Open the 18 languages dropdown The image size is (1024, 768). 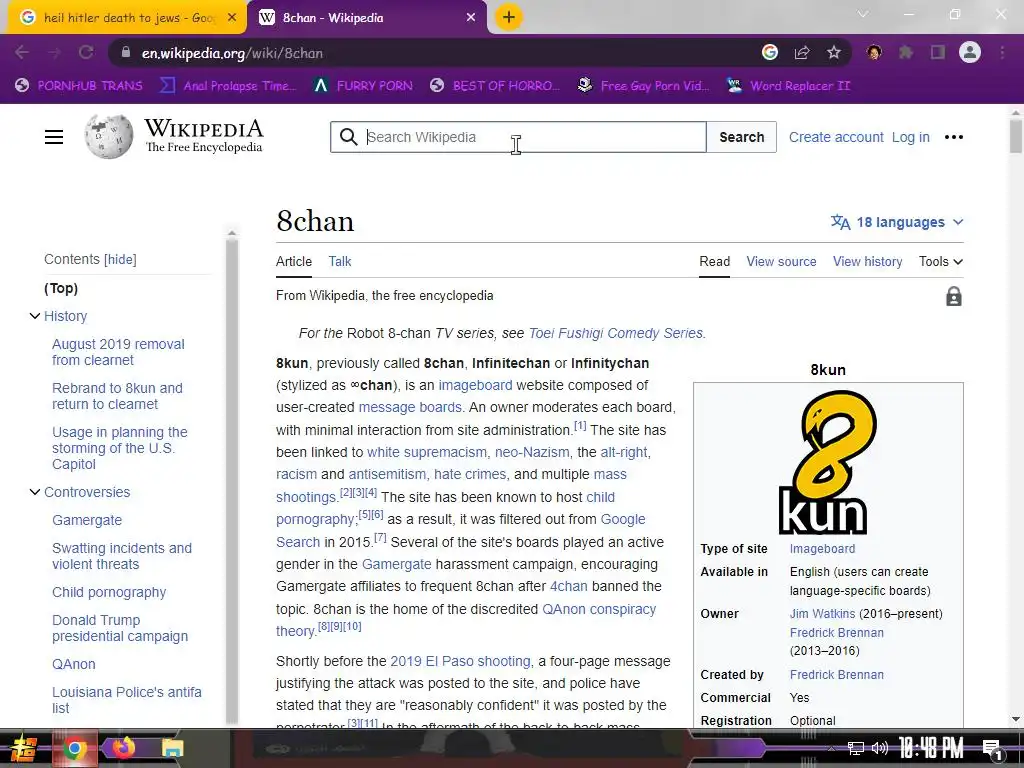pos(897,222)
